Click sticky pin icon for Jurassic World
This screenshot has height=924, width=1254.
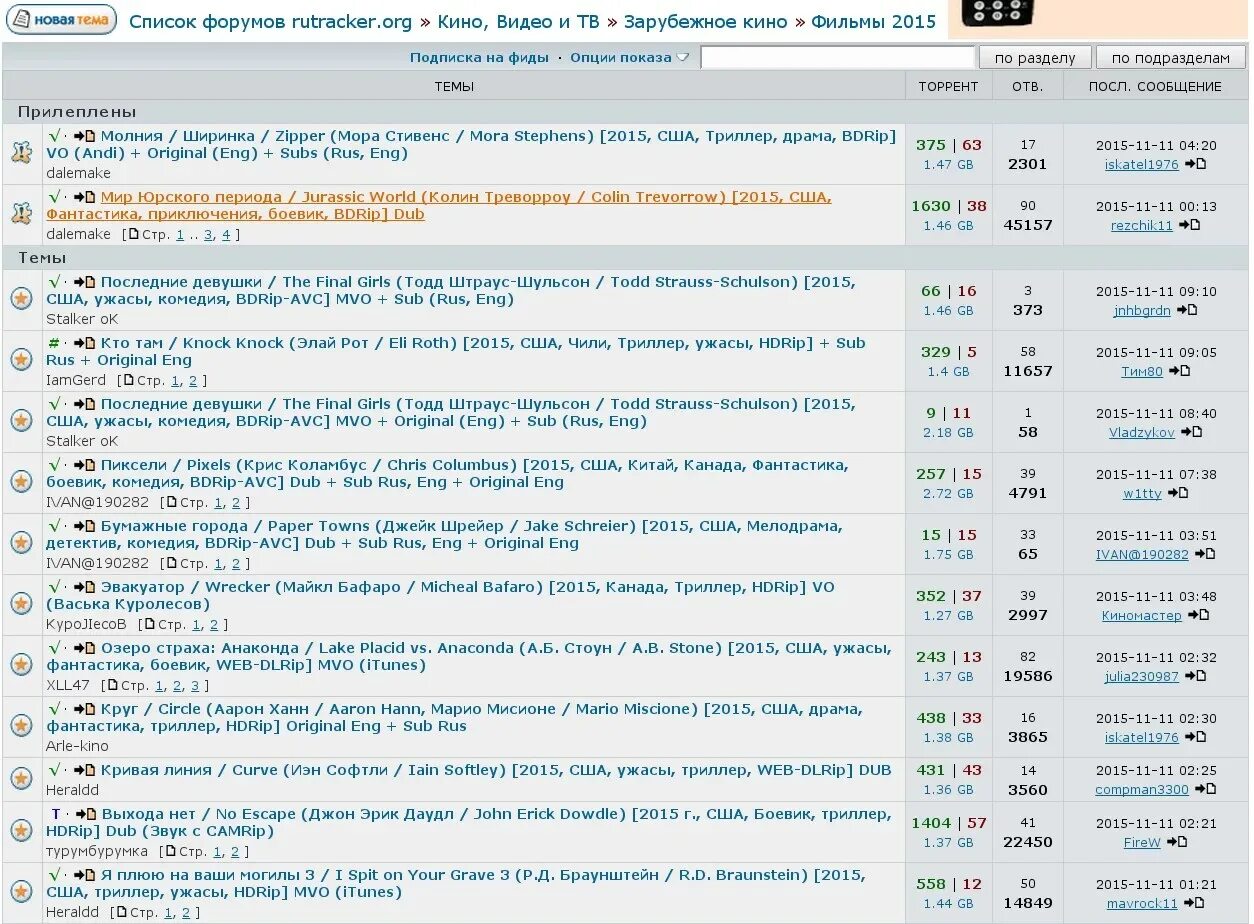pyautogui.click(x=21, y=213)
